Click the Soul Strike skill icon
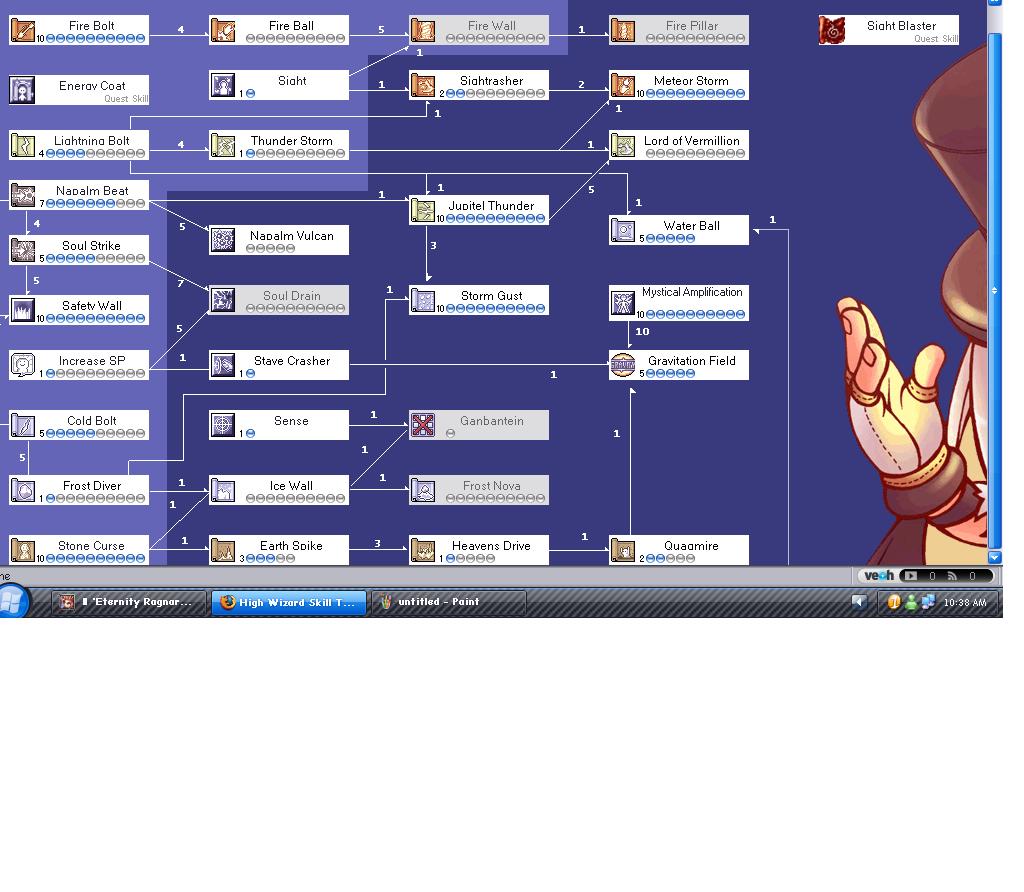Image resolution: width=1024 pixels, height=892 pixels. point(23,251)
